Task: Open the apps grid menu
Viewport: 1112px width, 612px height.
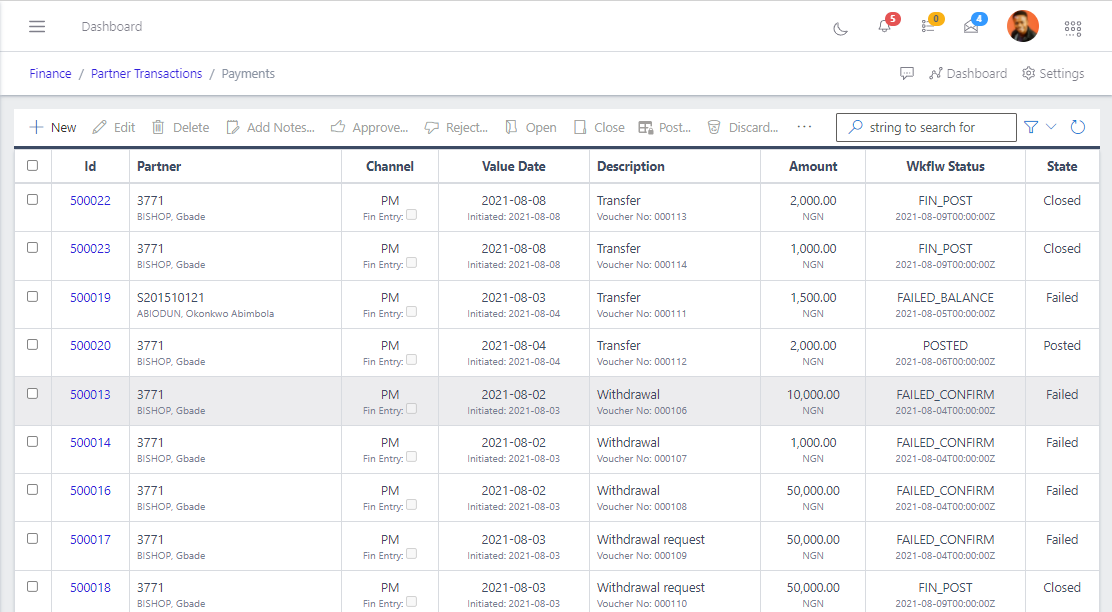Action: click(x=1072, y=28)
